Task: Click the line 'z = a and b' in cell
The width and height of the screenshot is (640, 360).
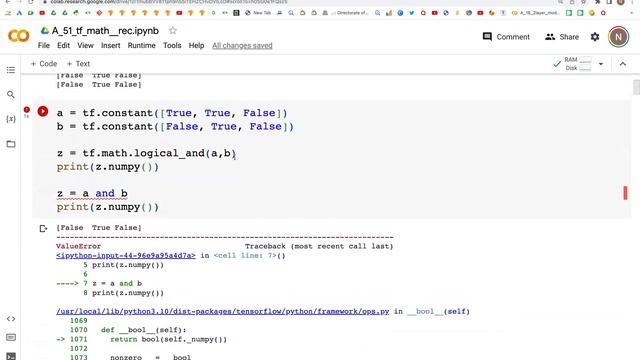Action: tap(92, 193)
